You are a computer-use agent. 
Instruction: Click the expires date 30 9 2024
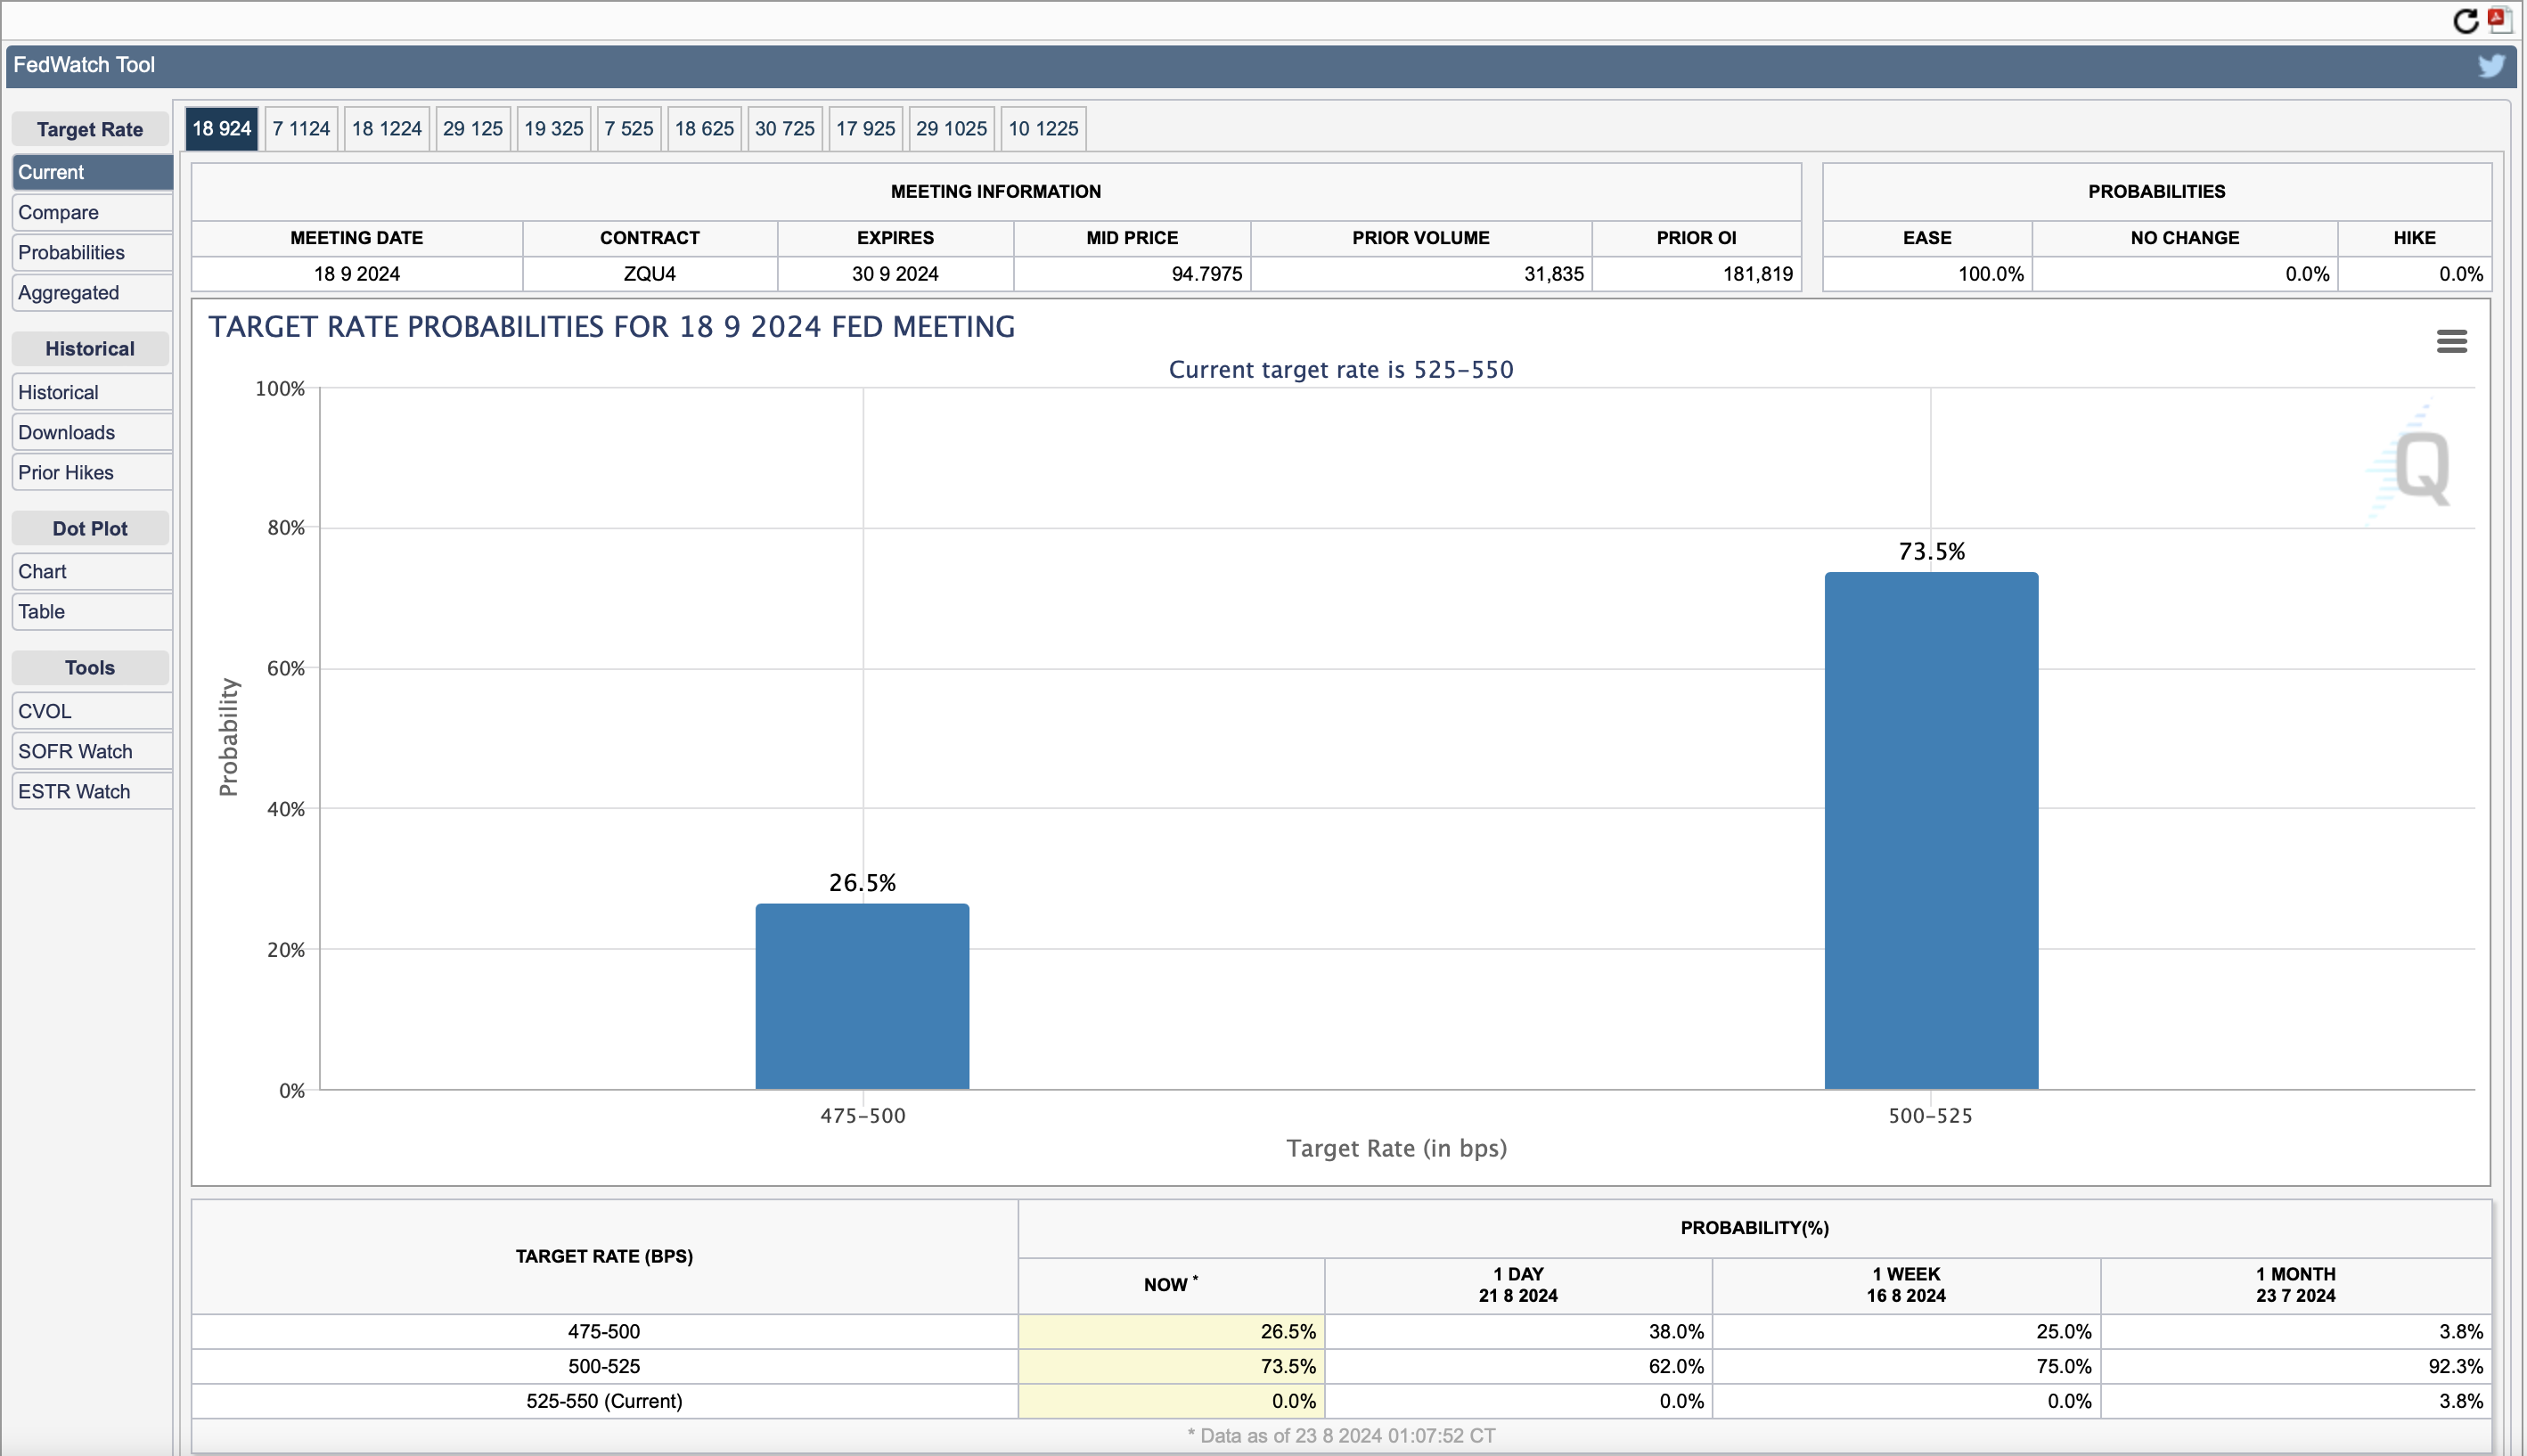[x=895, y=274]
